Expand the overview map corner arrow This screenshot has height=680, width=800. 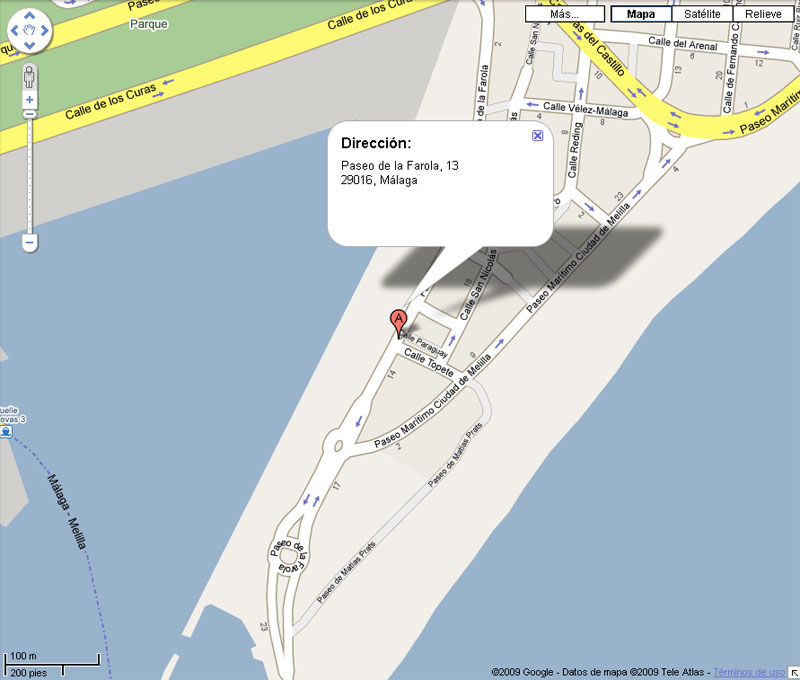click(x=794, y=673)
